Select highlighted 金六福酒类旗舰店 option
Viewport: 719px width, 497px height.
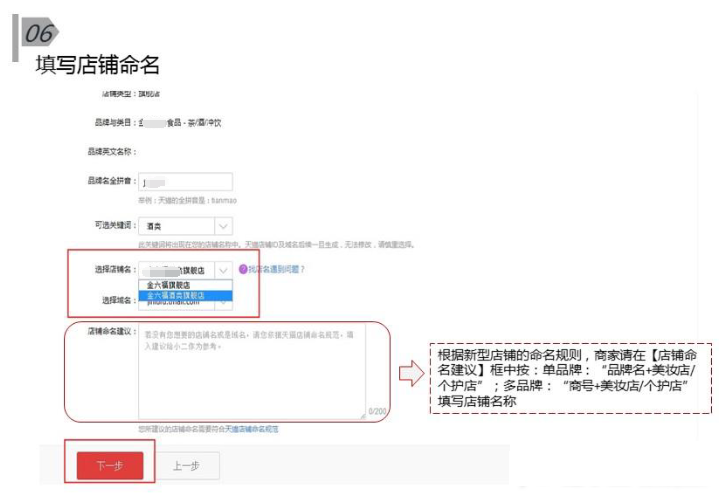185,295
